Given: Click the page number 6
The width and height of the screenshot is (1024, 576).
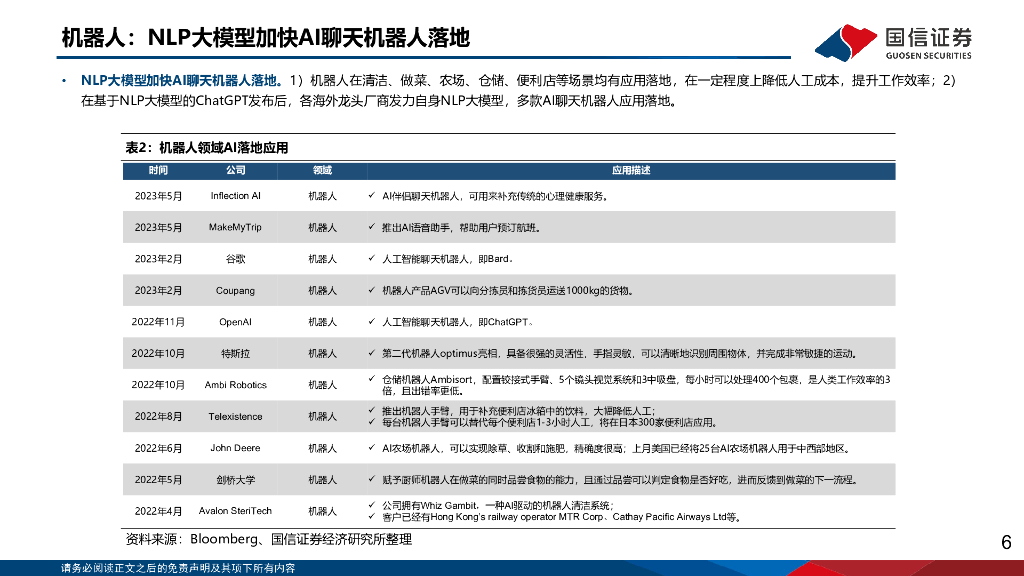Looking at the screenshot, I should 1005,541.
